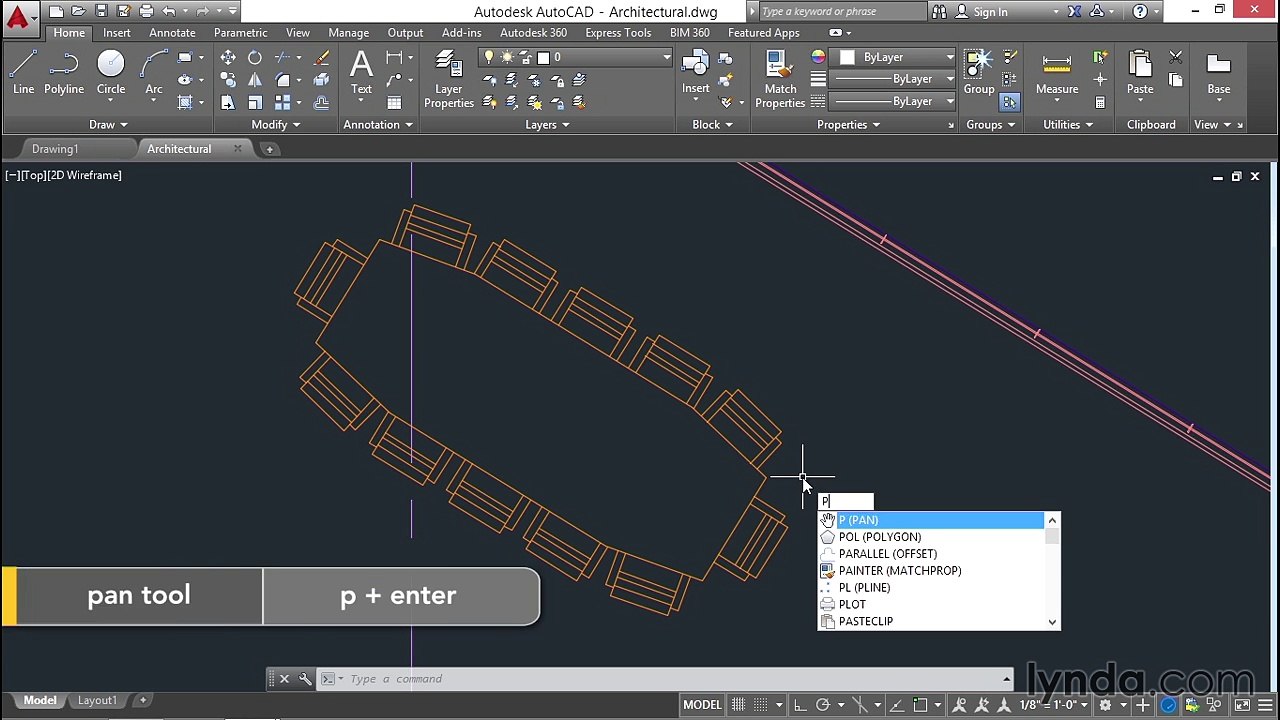
Task: Activate the Rotate tool
Action: pos(255,58)
